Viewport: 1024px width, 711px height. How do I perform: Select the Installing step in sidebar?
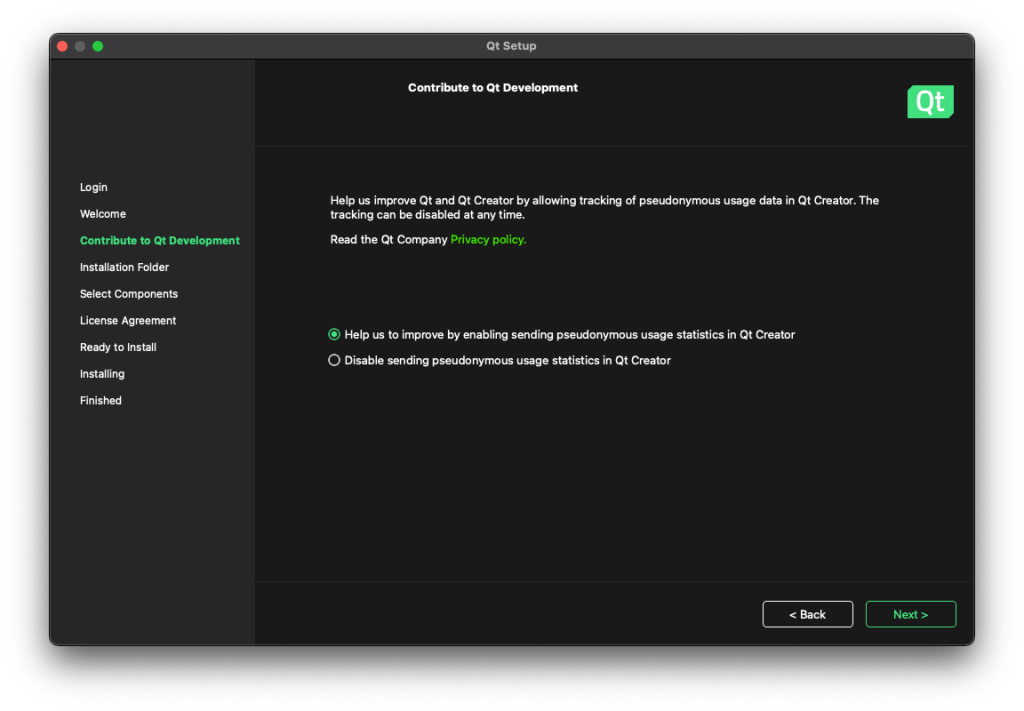tap(102, 374)
